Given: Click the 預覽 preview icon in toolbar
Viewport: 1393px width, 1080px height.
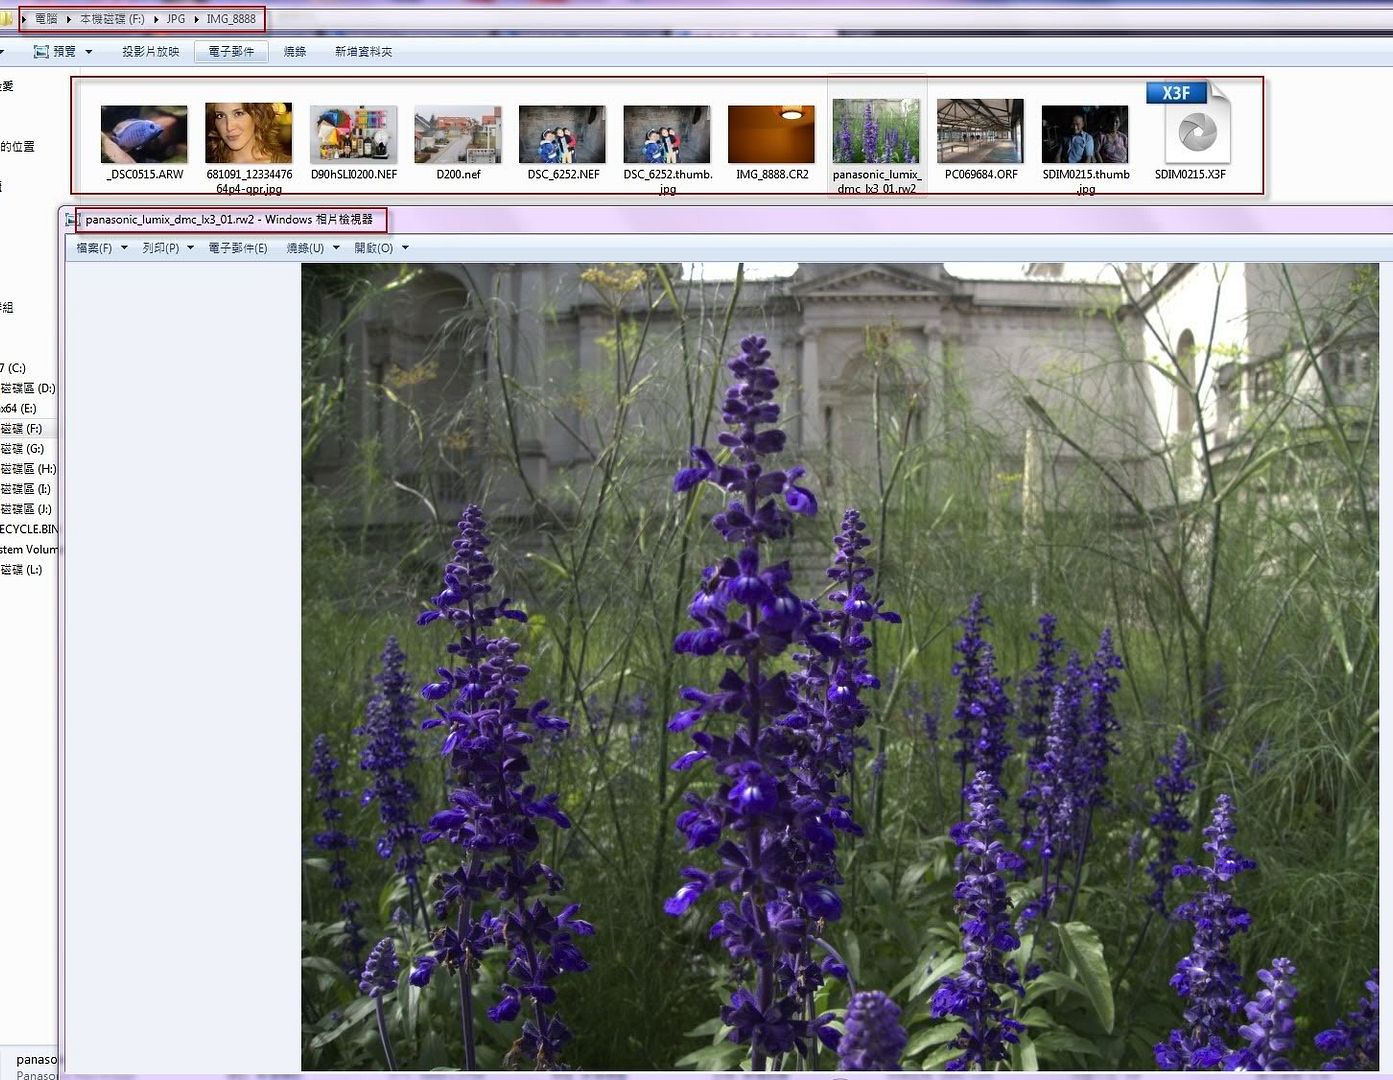Looking at the screenshot, I should 41,51.
